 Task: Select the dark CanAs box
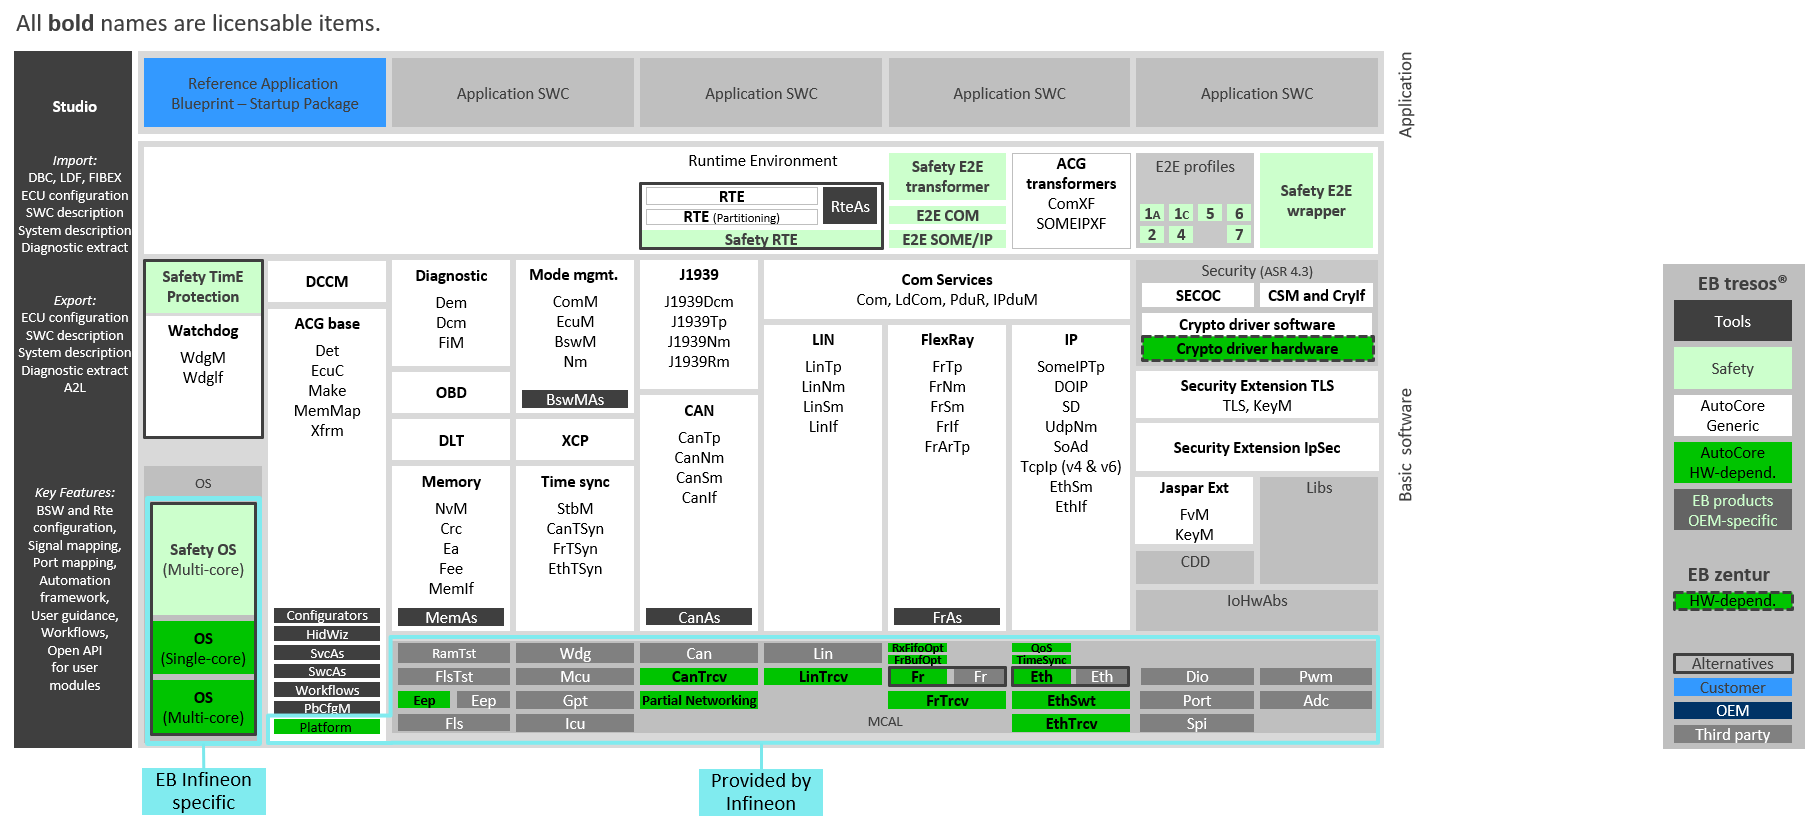click(699, 617)
